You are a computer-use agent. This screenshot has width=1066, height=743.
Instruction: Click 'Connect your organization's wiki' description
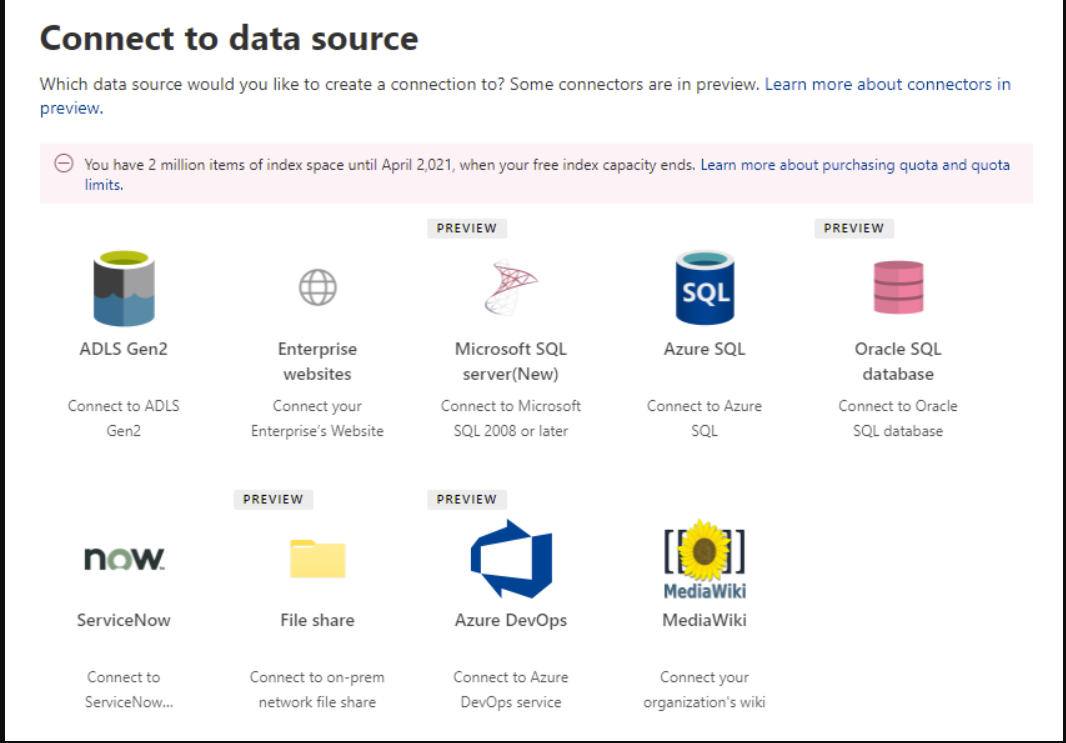pos(704,689)
